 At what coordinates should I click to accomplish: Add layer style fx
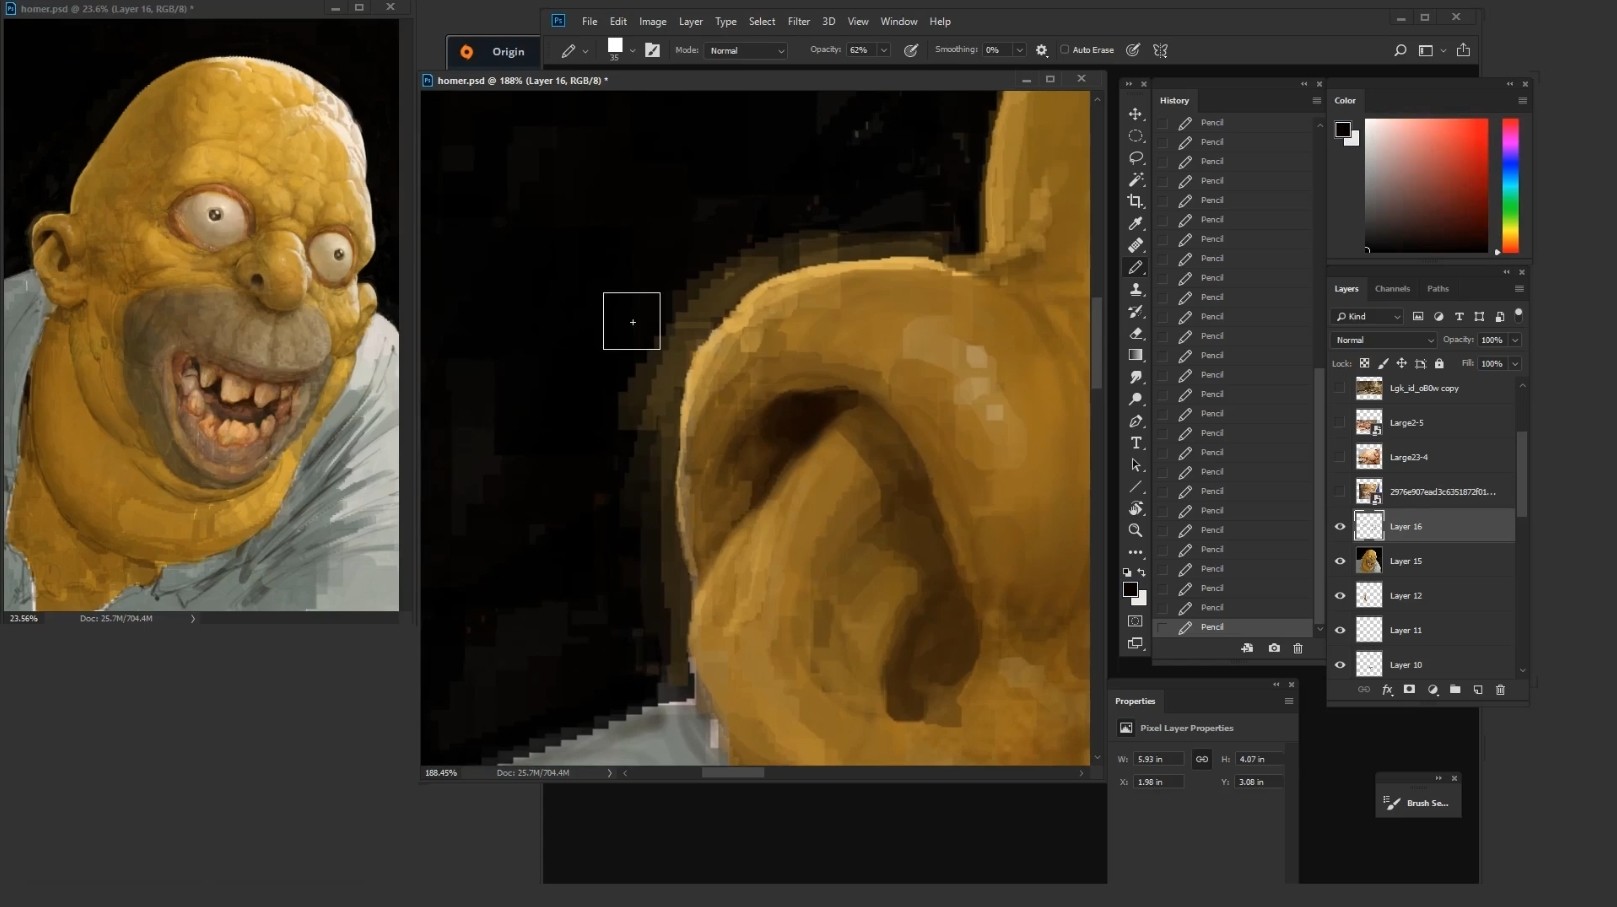coord(1387,689)
